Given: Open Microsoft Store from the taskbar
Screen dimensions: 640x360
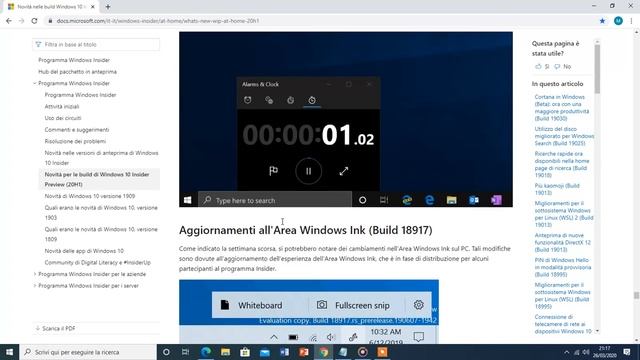Looking at the screenshot, I should click(x=245, y=352).
